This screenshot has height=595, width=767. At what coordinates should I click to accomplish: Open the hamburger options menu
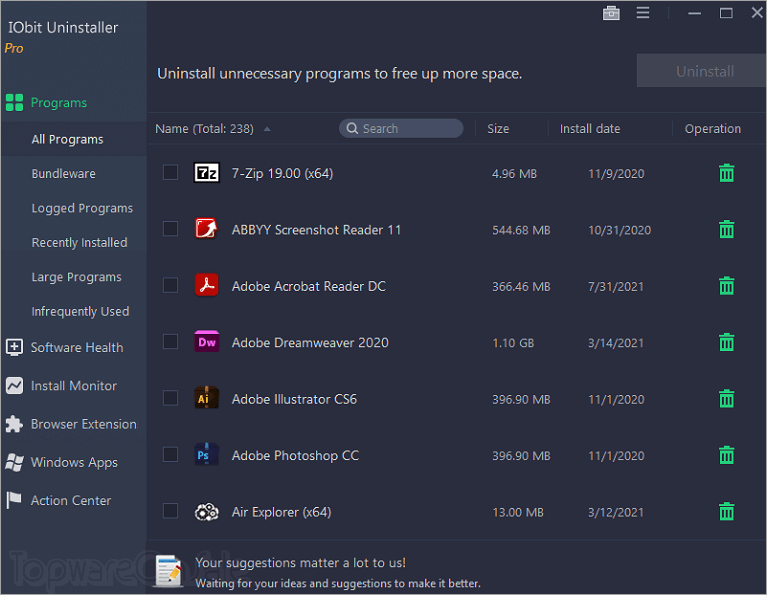[643, 13]
